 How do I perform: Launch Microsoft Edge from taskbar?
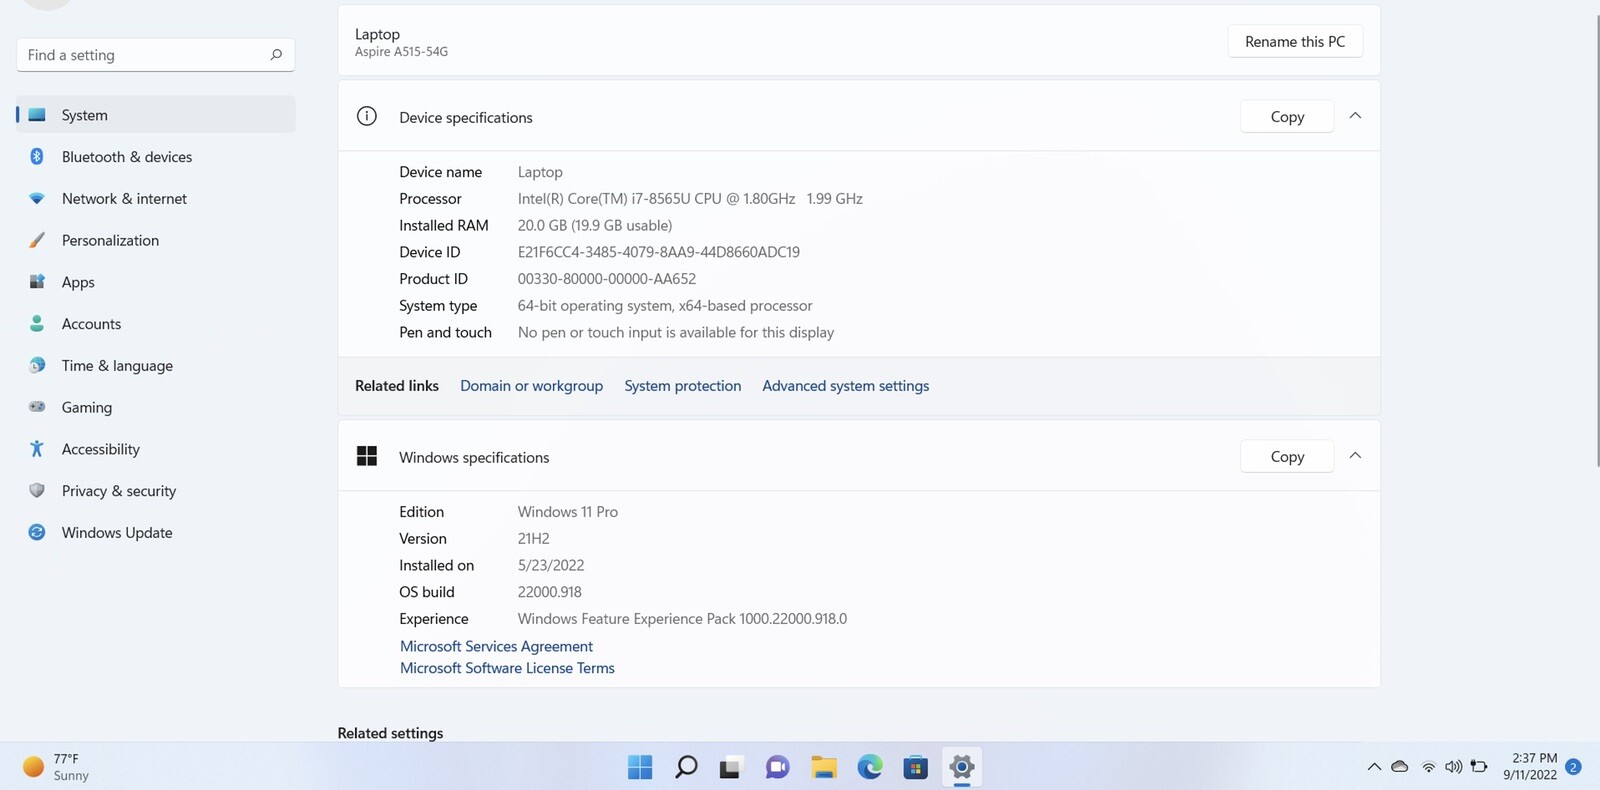click(x=870, y=767)
